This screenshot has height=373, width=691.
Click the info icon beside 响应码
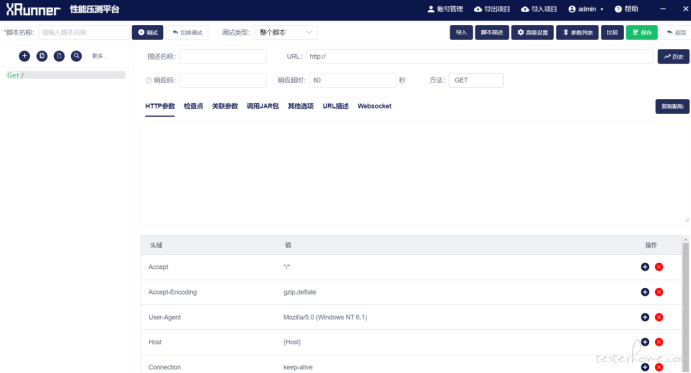(x=149, y=80)
